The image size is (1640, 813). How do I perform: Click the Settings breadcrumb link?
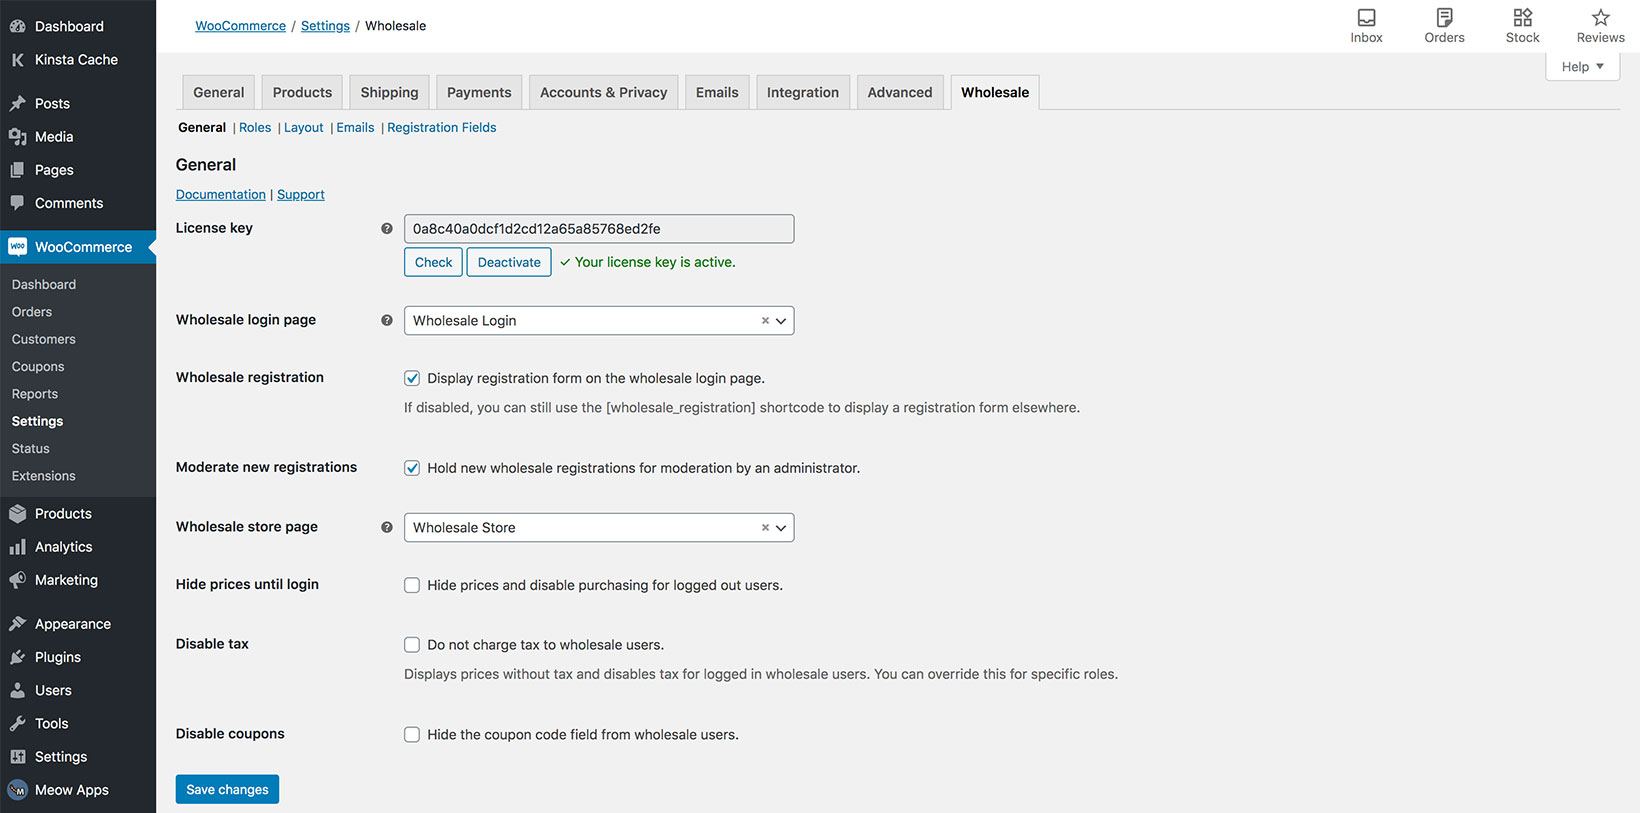(325, 26)
